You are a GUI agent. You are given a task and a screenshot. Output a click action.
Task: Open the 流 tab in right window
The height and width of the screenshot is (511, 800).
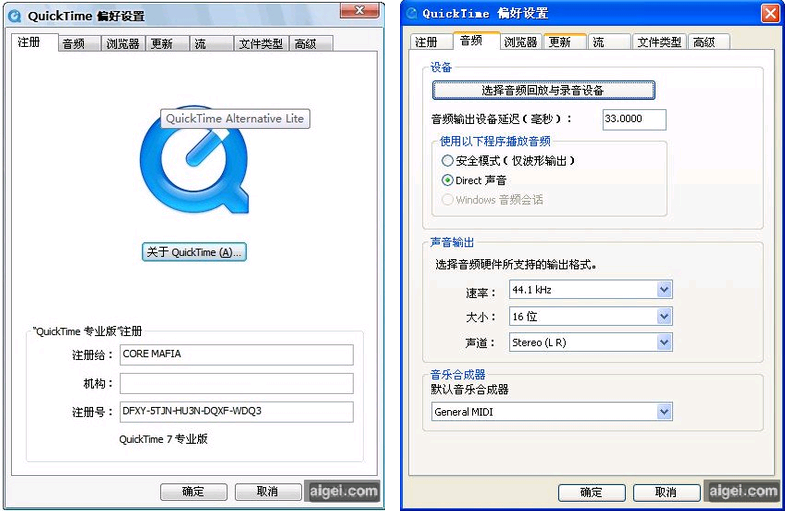(x=609, y=42)
